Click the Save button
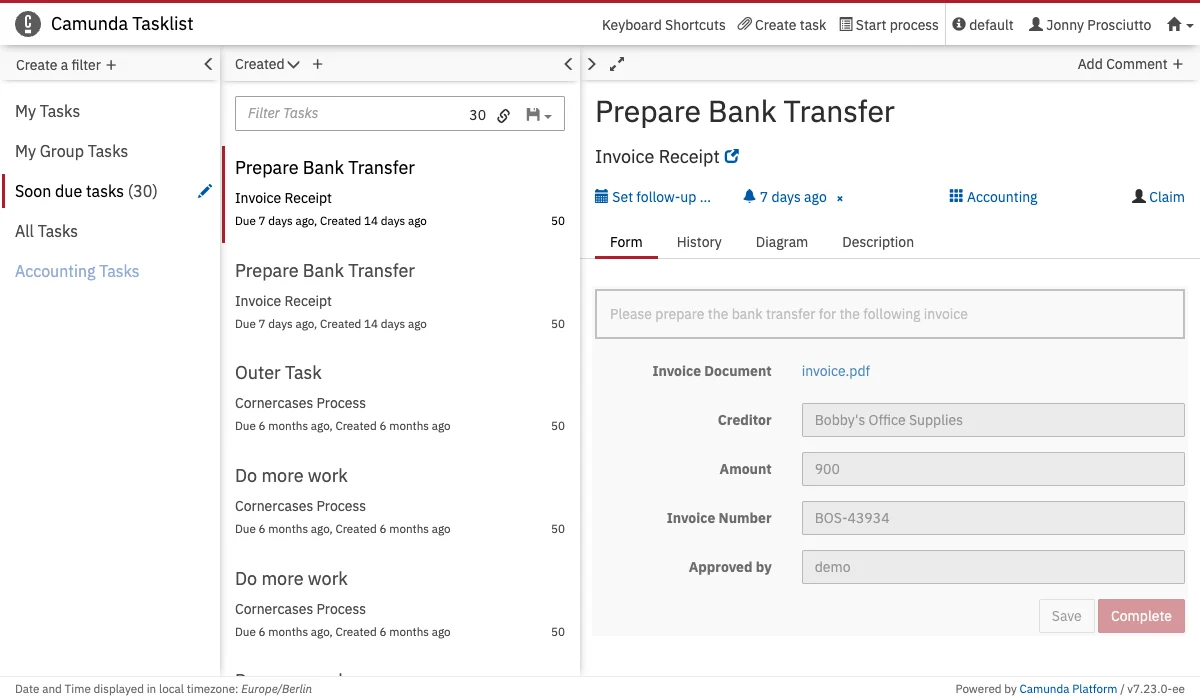 1066,616
